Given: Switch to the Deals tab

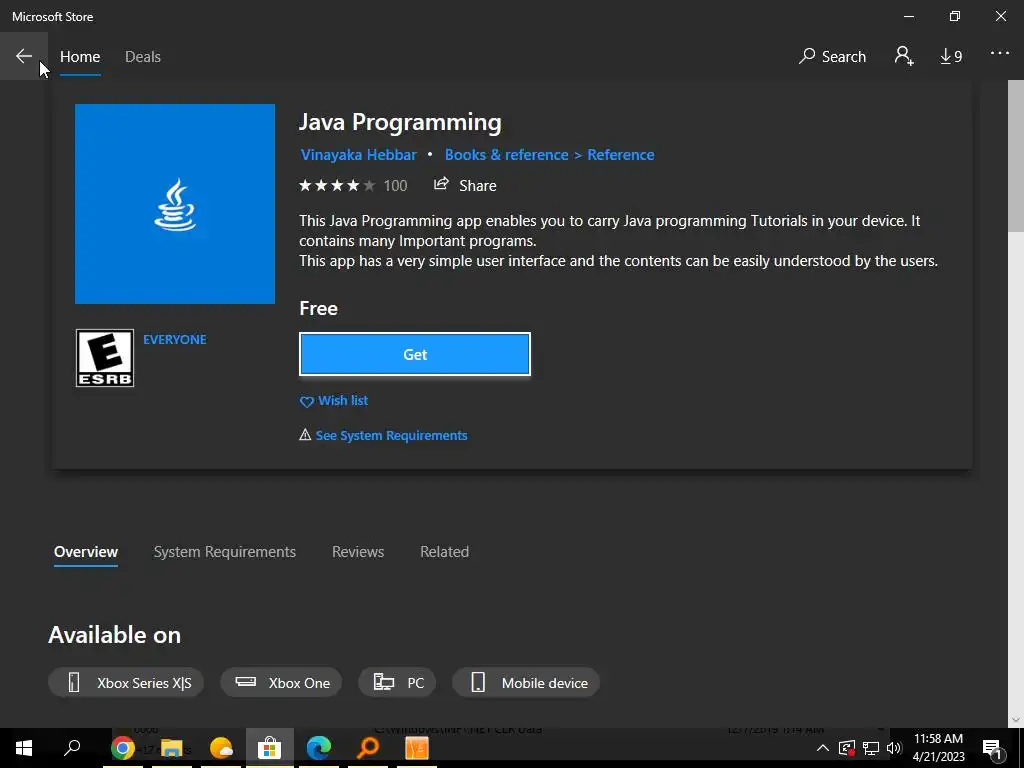Looking at the screenshot, I should click(142, 57).
